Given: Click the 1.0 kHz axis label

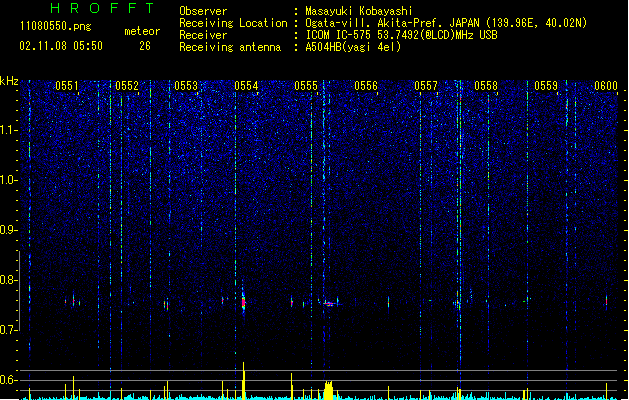Looking at the screenshot, I should [x=9, y=180].
